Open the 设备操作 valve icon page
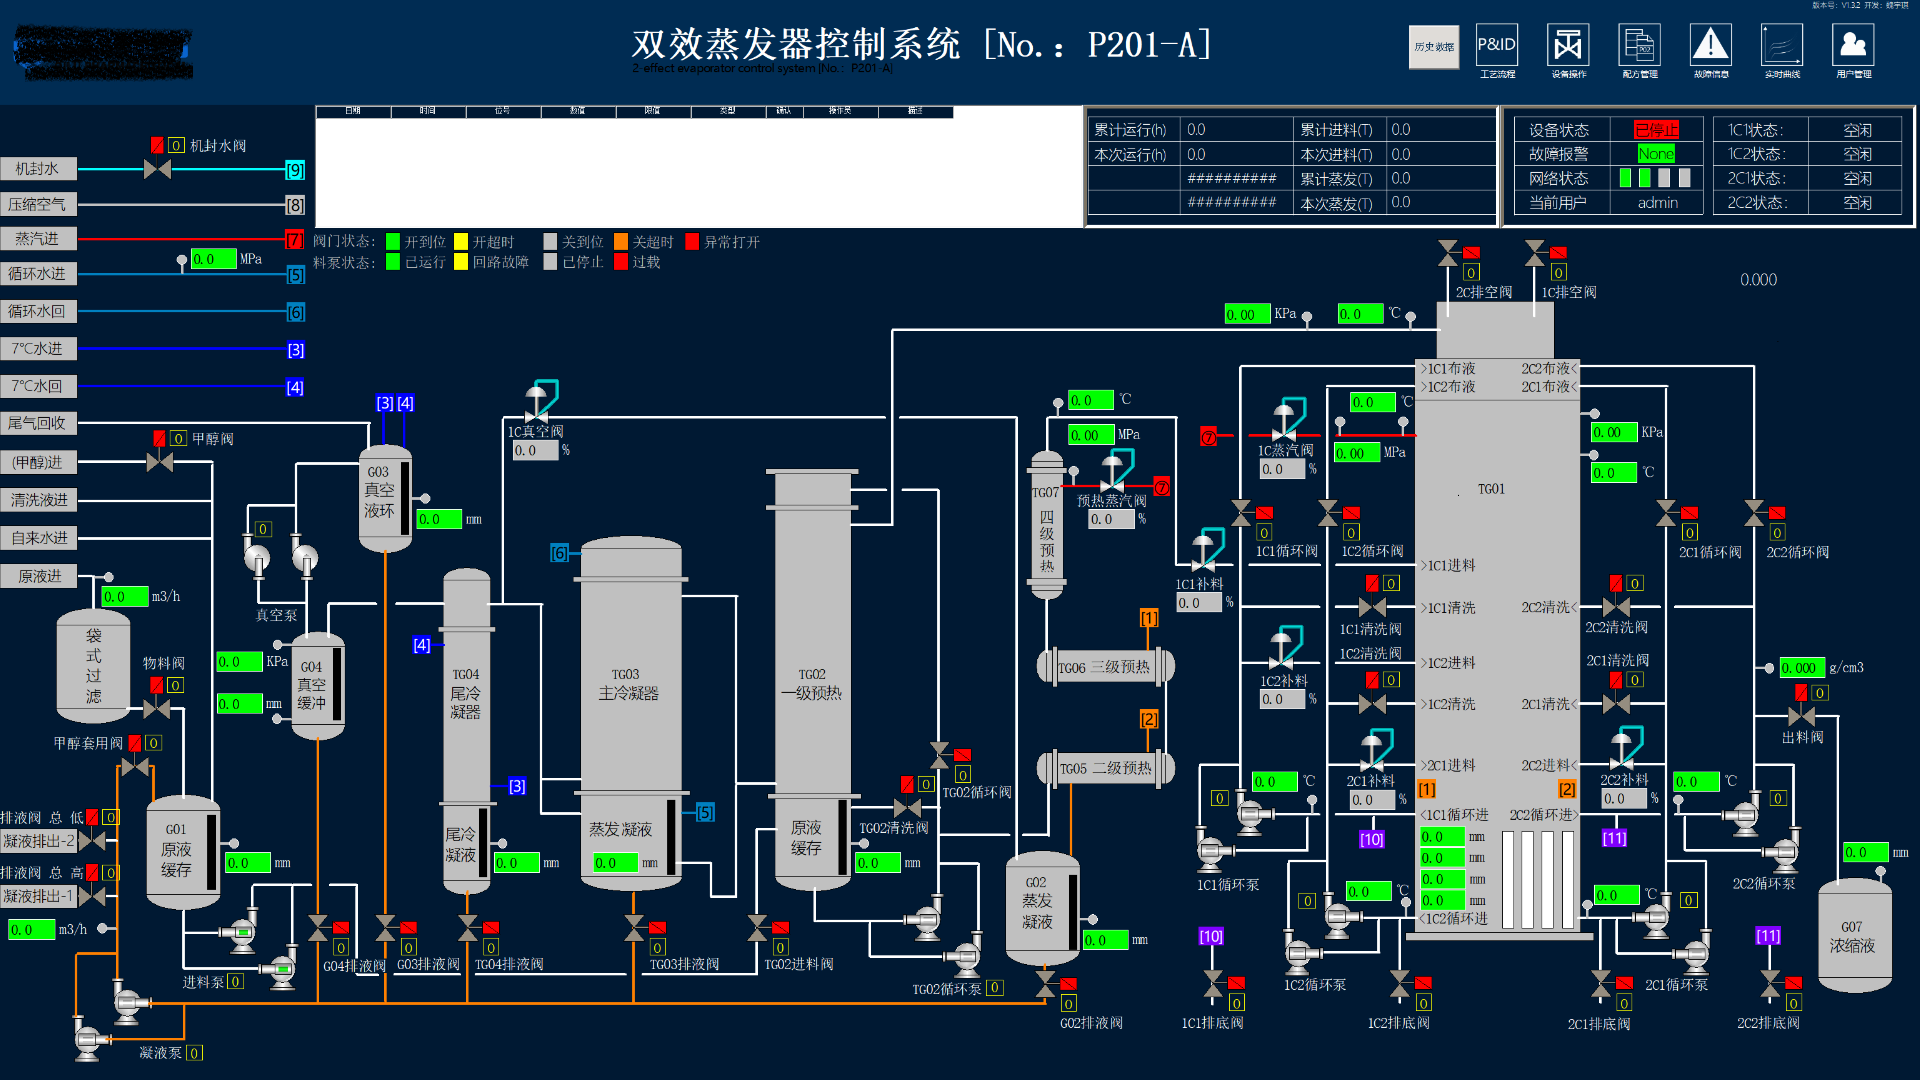Image resolution: width=1920 pixels, height=1080 pixels. [x=1568, y=51]
